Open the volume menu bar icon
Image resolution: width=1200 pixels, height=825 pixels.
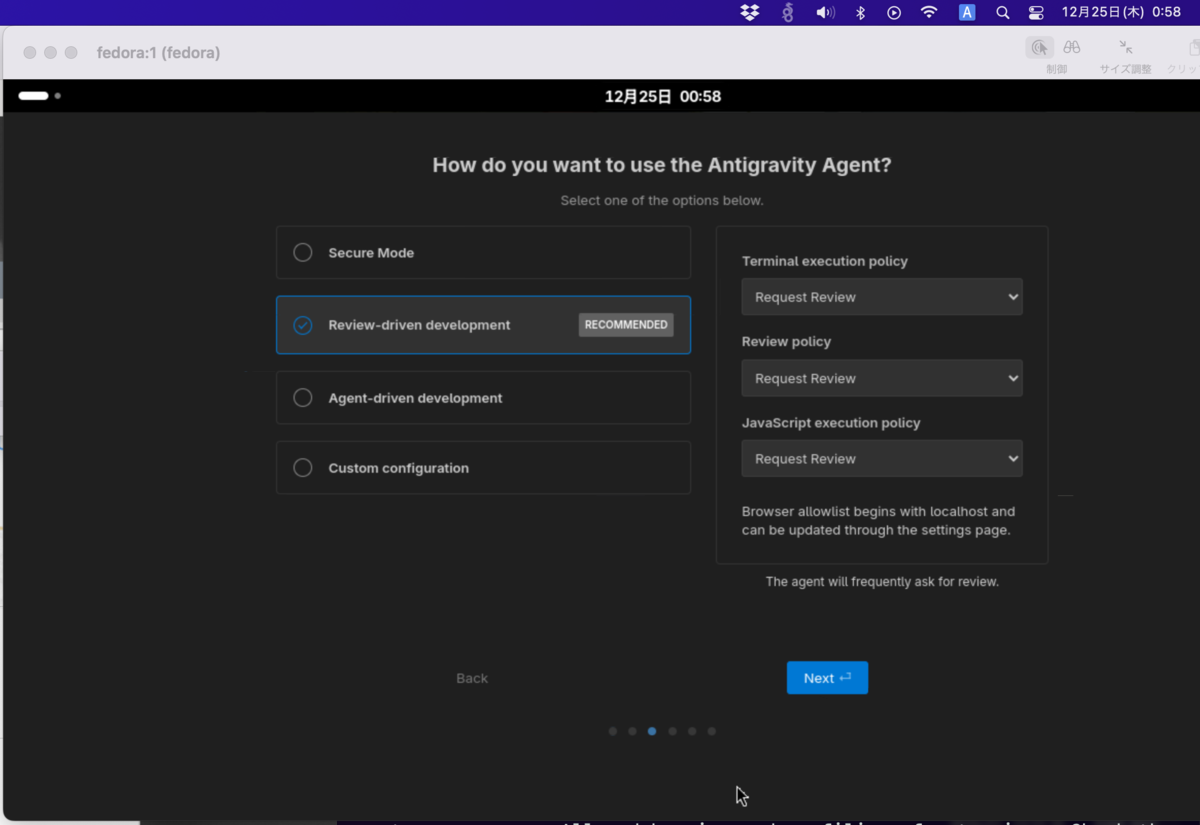coord(825,12)
